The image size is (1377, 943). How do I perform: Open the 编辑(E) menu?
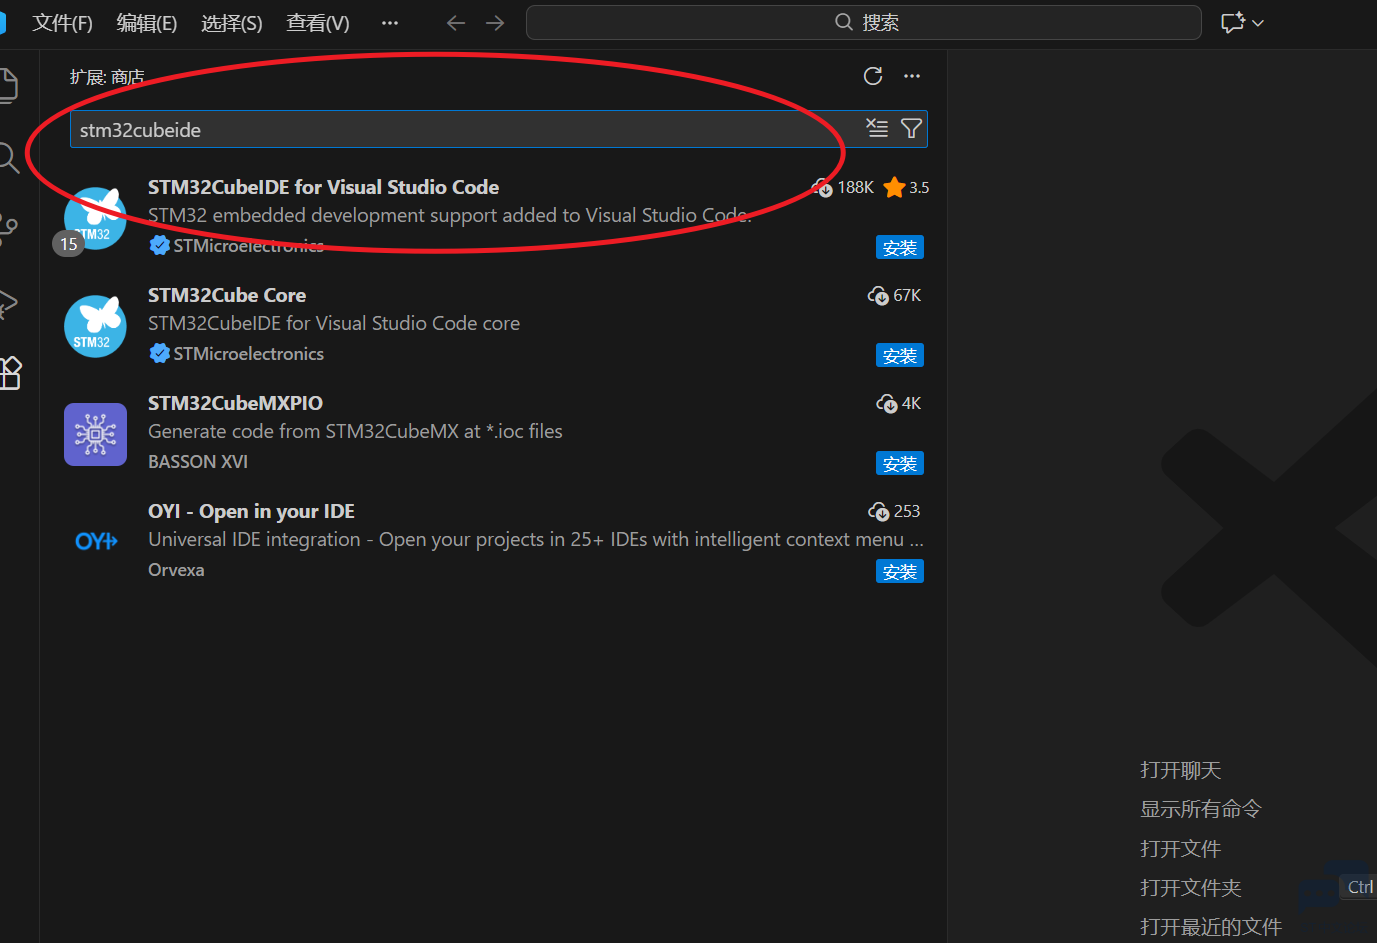pyautogui.click(x=147, y=23)
